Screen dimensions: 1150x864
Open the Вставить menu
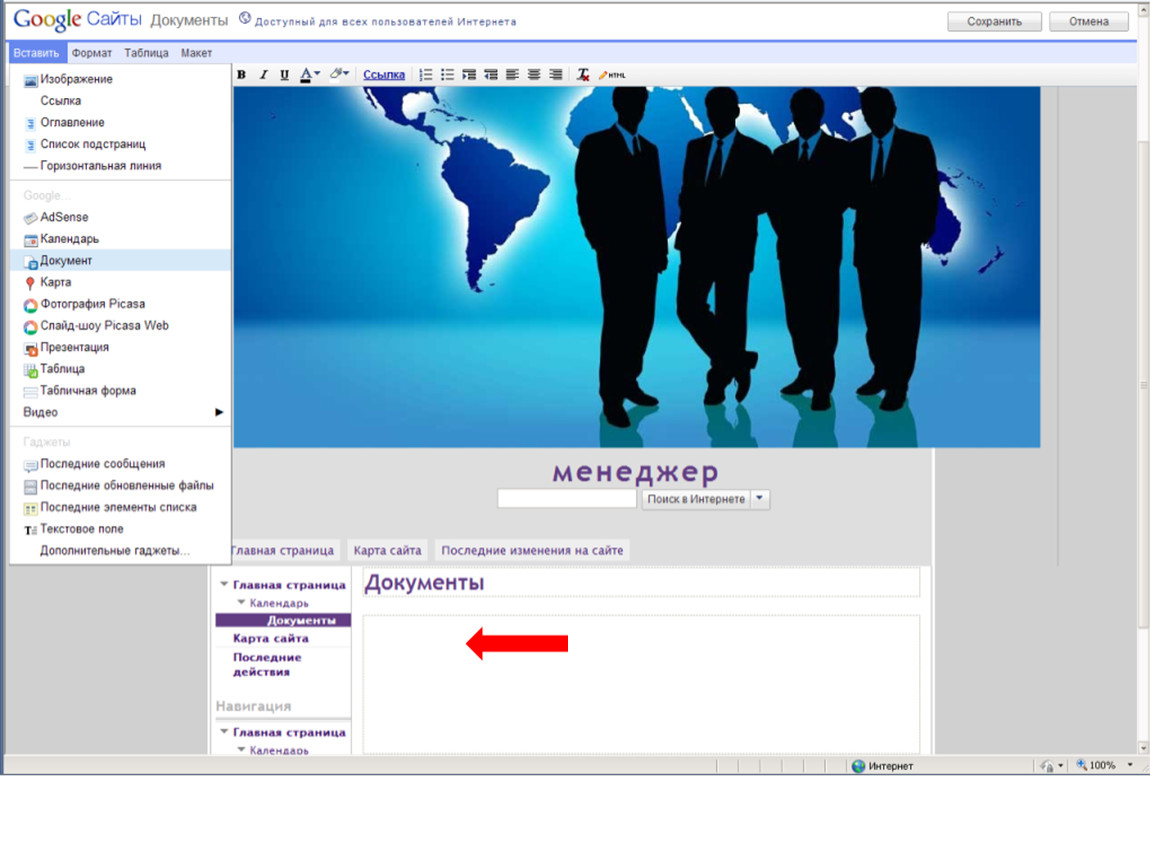pyautogui.click(x=36, y=53)
